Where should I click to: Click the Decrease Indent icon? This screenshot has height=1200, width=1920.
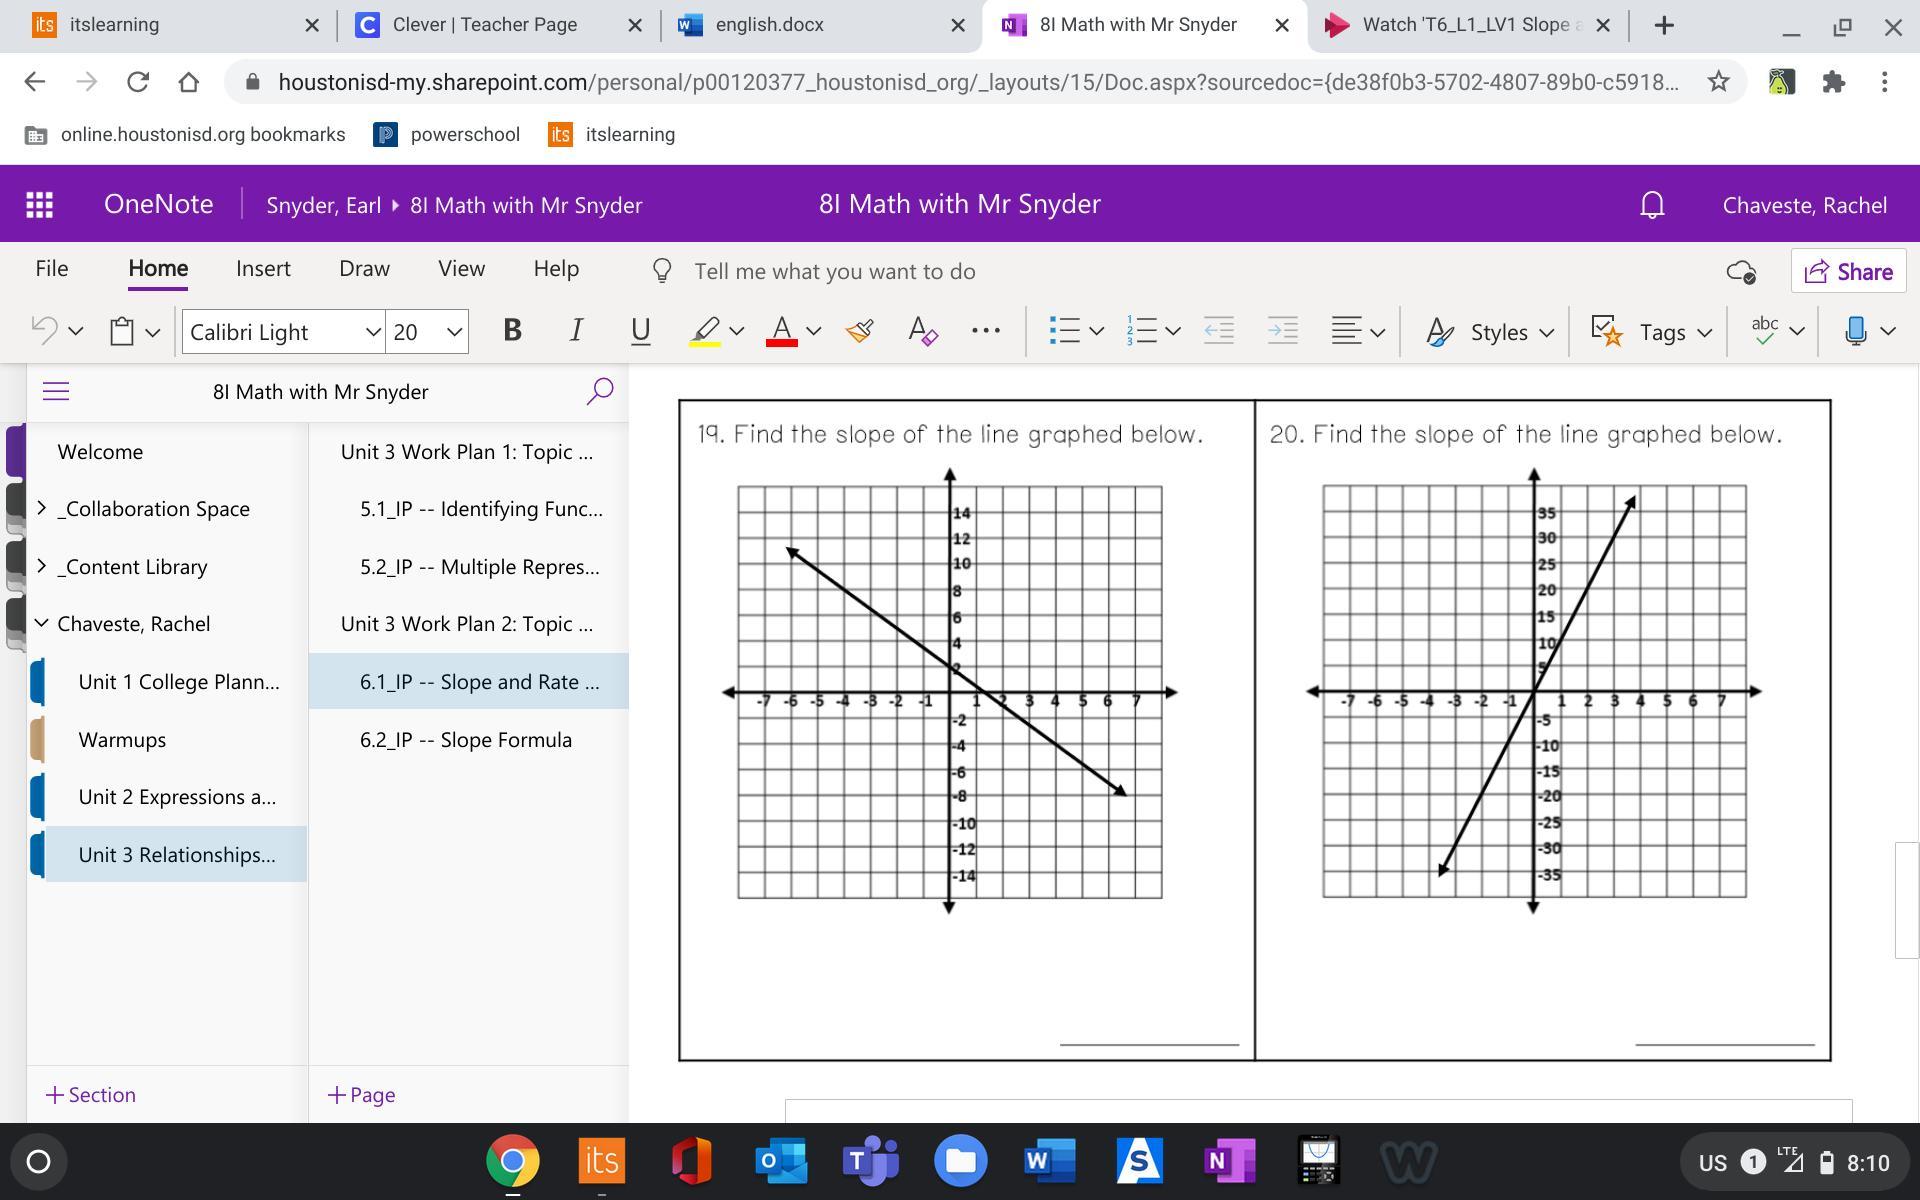click(1218, 331)
